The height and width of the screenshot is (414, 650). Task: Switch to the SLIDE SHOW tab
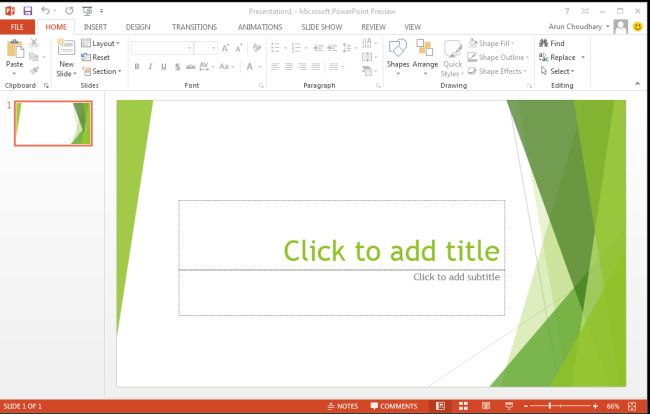pos(322,27)
